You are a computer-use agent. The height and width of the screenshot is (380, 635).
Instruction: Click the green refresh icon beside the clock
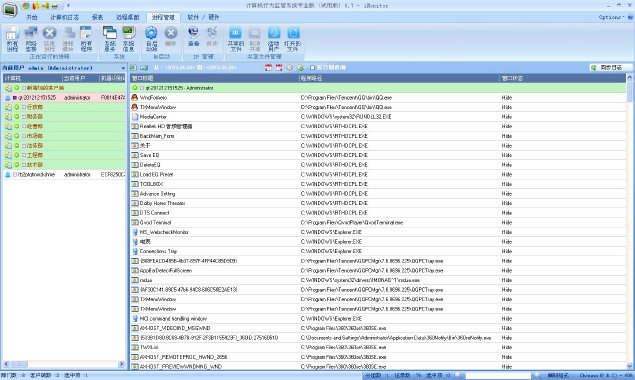click(300, 68)
